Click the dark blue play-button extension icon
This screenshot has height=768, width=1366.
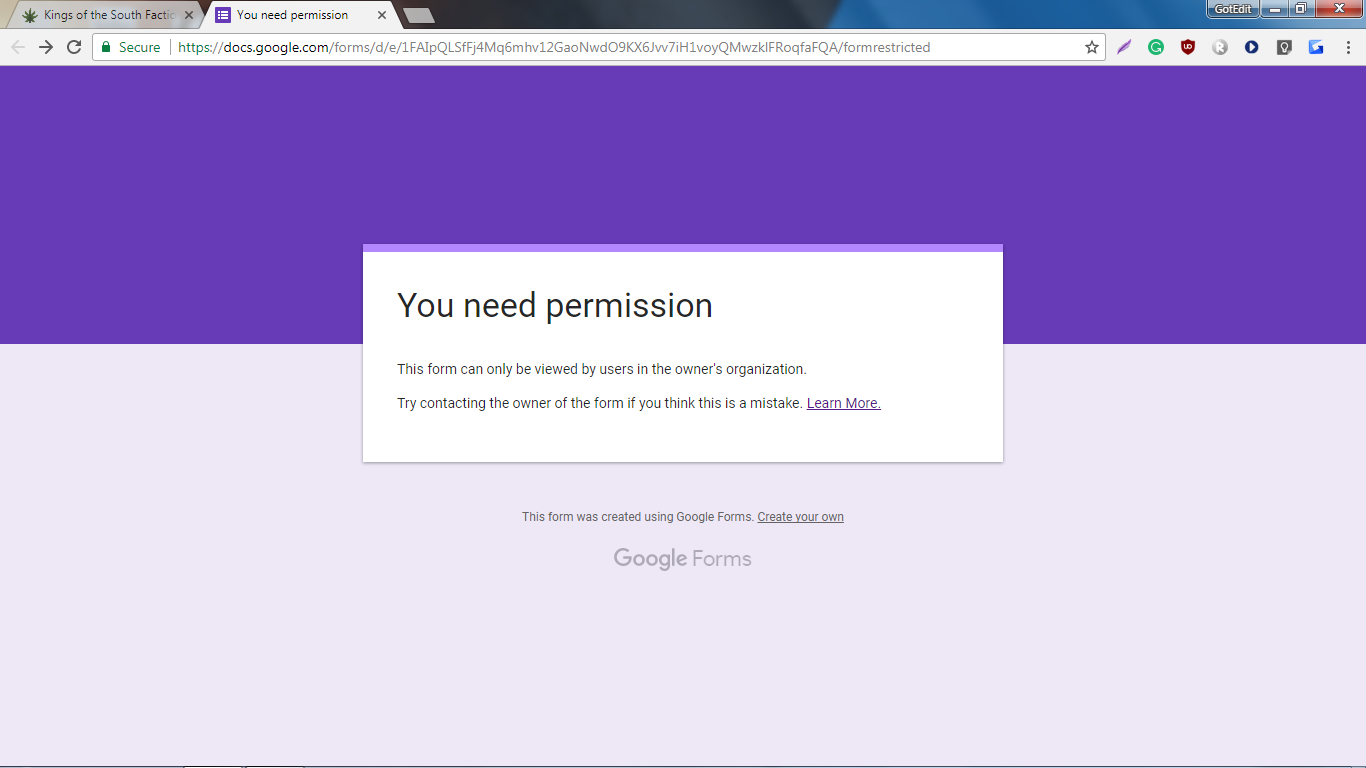coord(1252,47)
